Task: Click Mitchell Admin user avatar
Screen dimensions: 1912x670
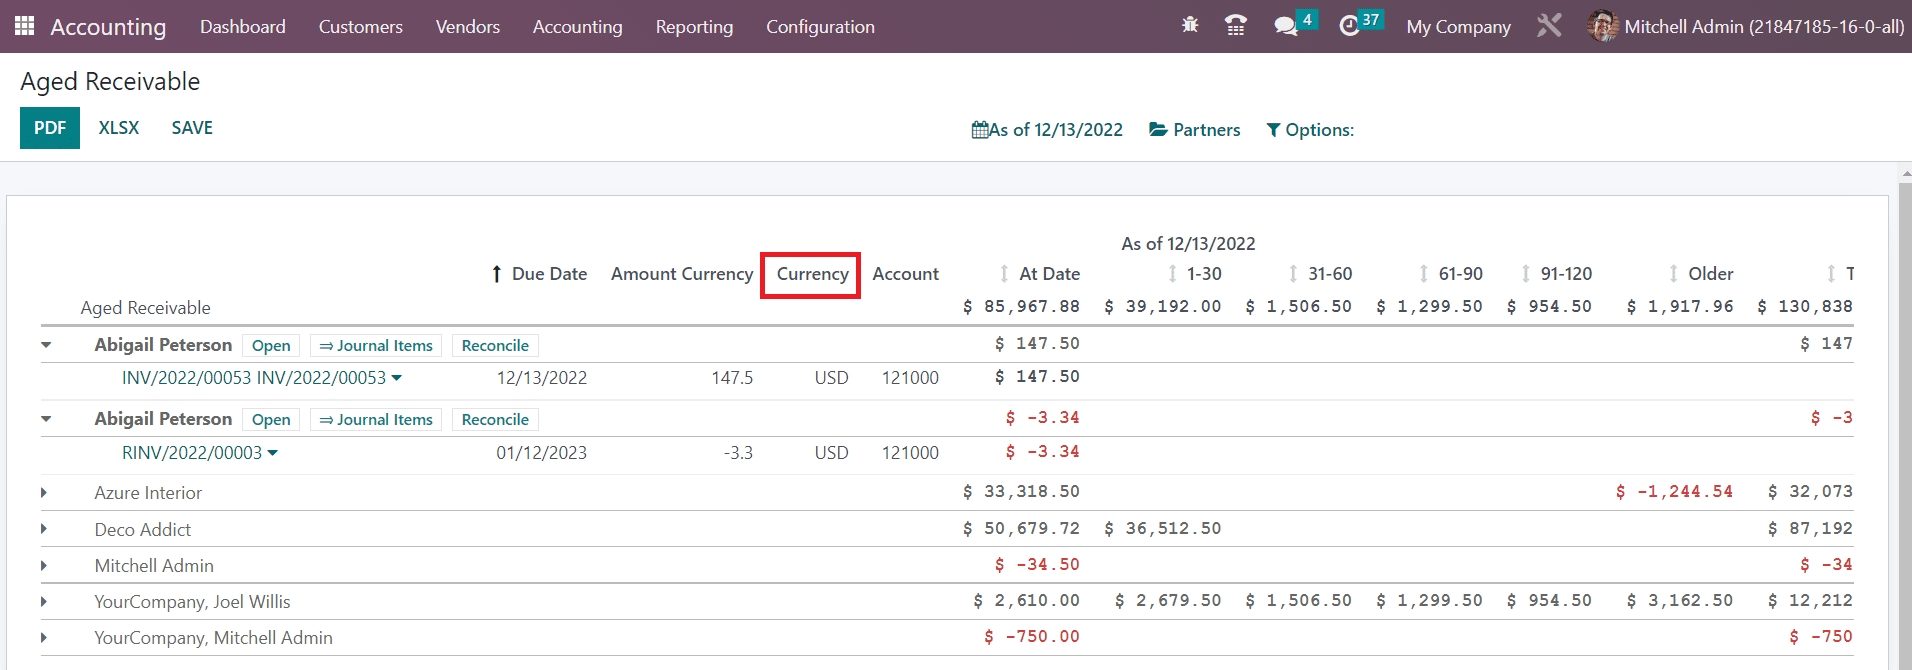Action: point(1602,26)
